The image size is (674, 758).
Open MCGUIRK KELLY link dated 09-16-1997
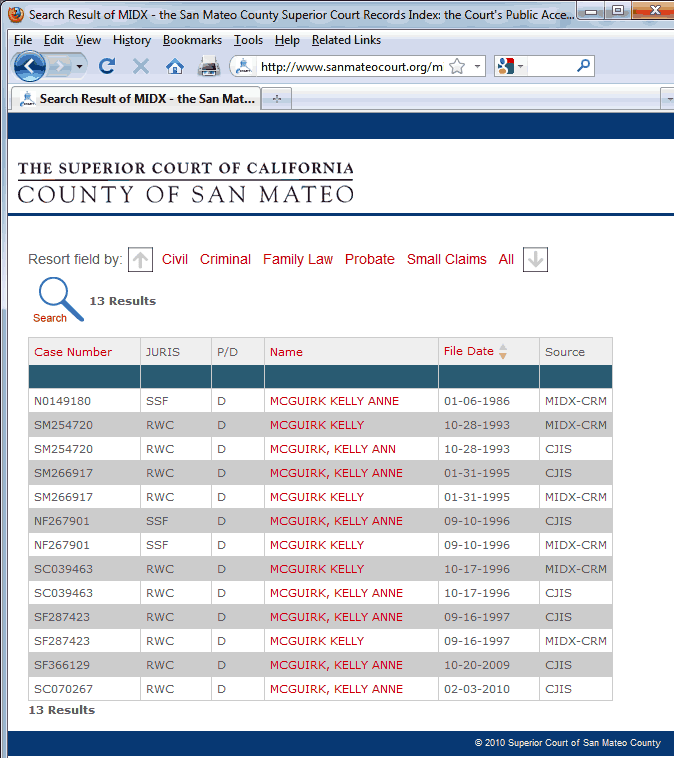[x=317, y=641]
